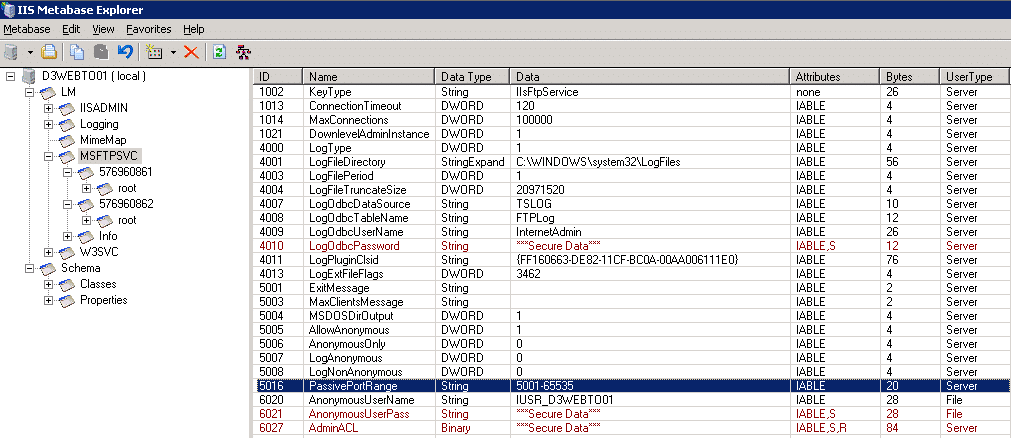Viewport: 1011px width, 438px height.
Task: Collapse the Schema tree node
Action: (x=30, y=268)
